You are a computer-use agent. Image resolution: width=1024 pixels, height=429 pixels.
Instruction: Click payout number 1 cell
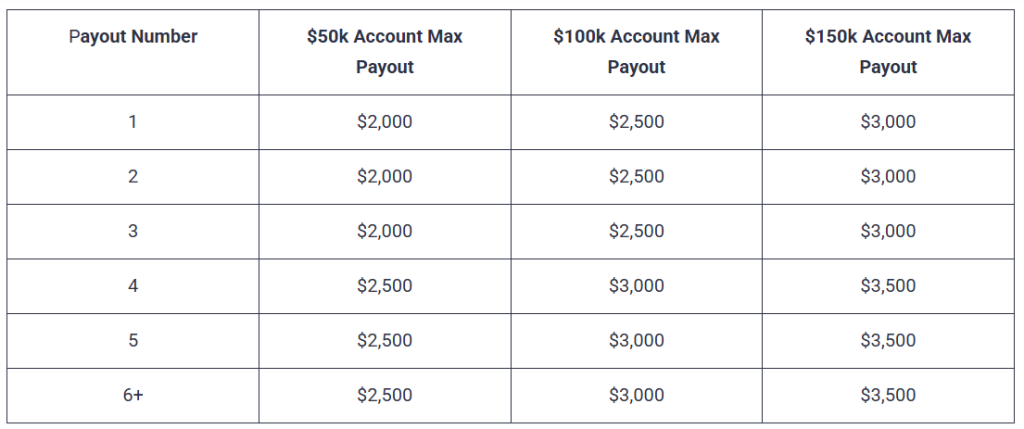[133, 123]
